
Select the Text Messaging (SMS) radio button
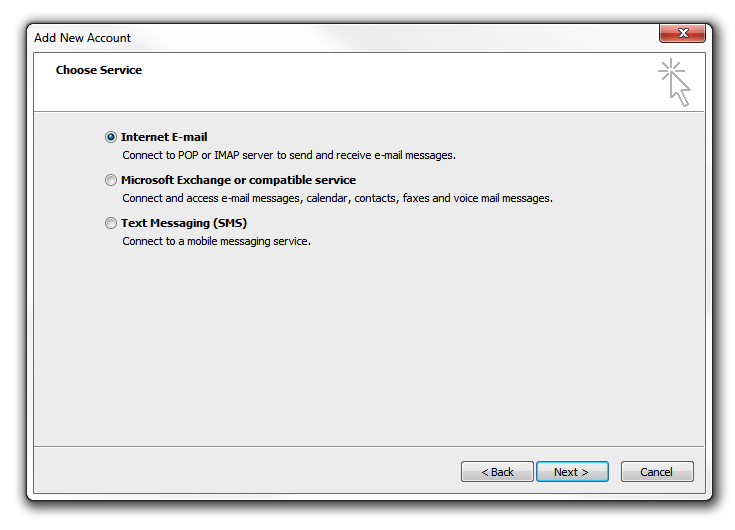tap(111, 223)
